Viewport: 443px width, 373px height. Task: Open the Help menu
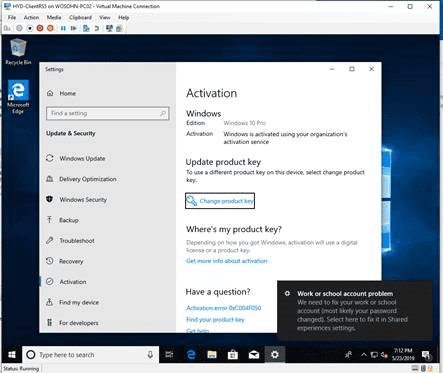click(x=123, y=17)
